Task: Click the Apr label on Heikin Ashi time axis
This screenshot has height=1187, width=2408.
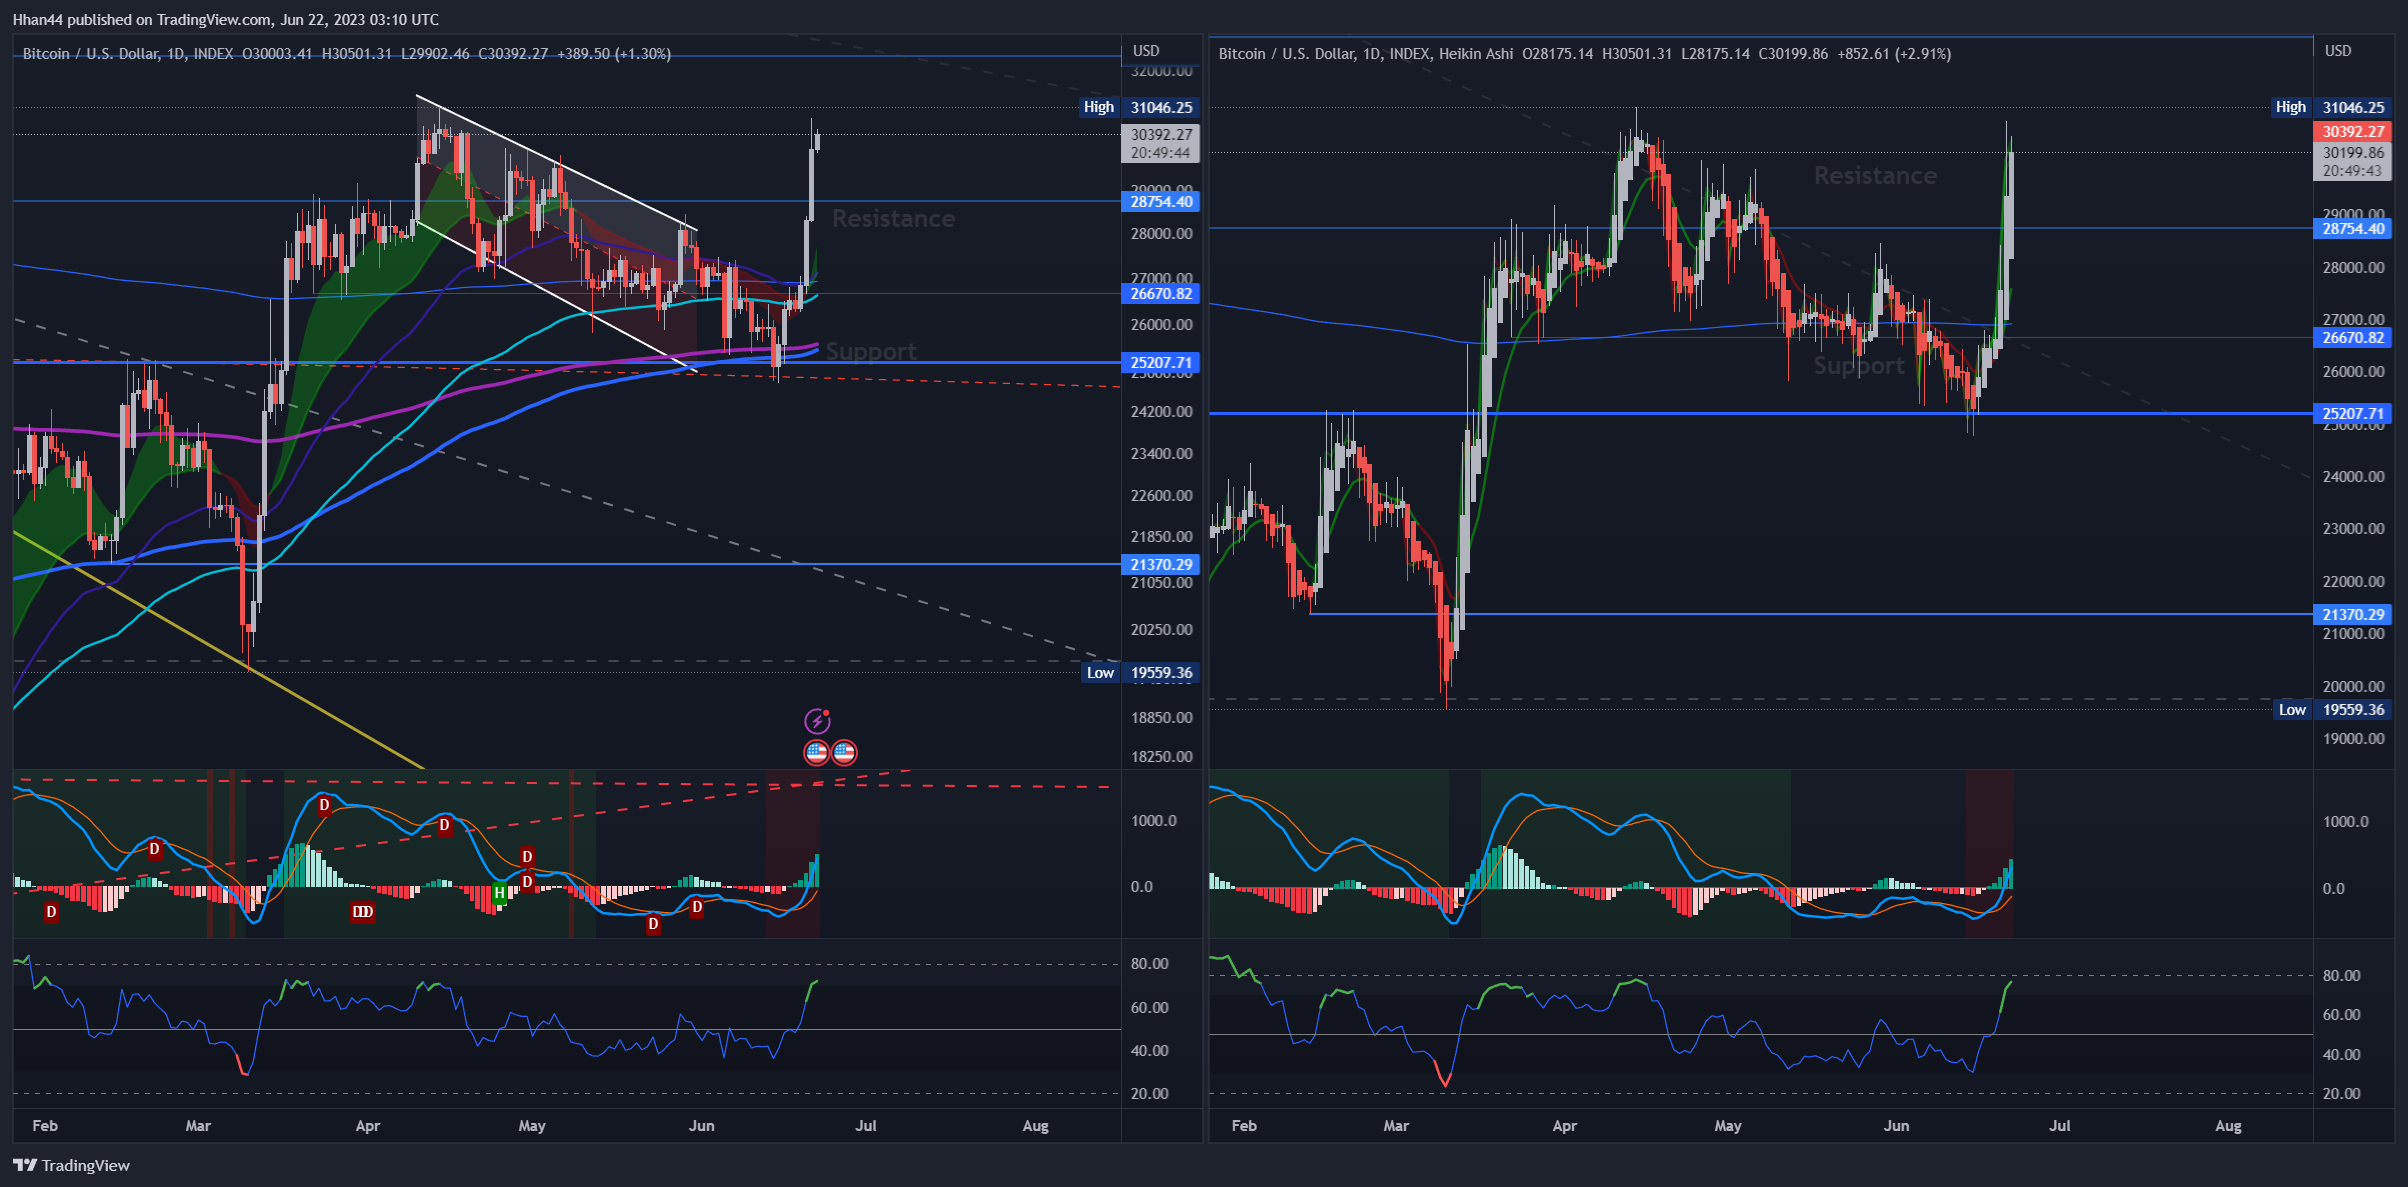Action: click(1564, 1125)
